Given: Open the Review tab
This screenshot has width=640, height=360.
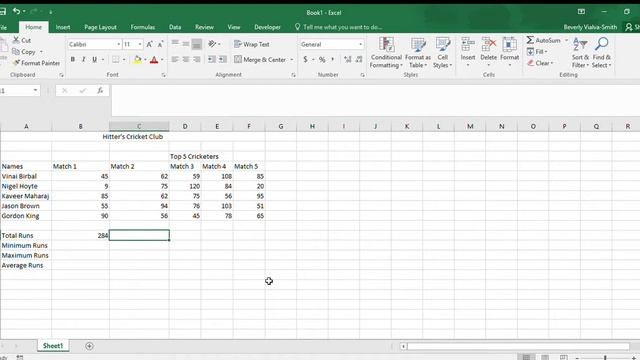Looking at the screenshot, I should [x=204, y=27].
